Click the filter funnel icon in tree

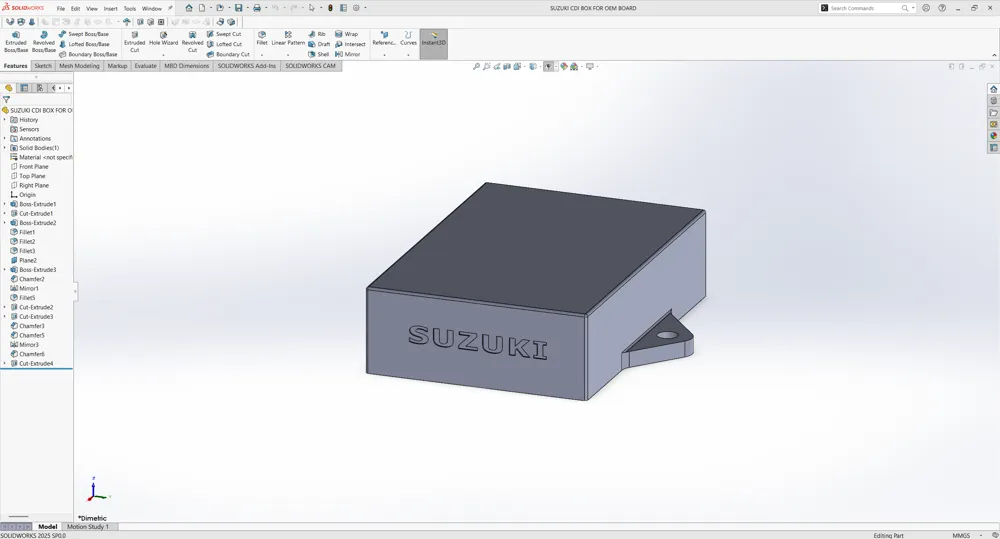point(6,100)
